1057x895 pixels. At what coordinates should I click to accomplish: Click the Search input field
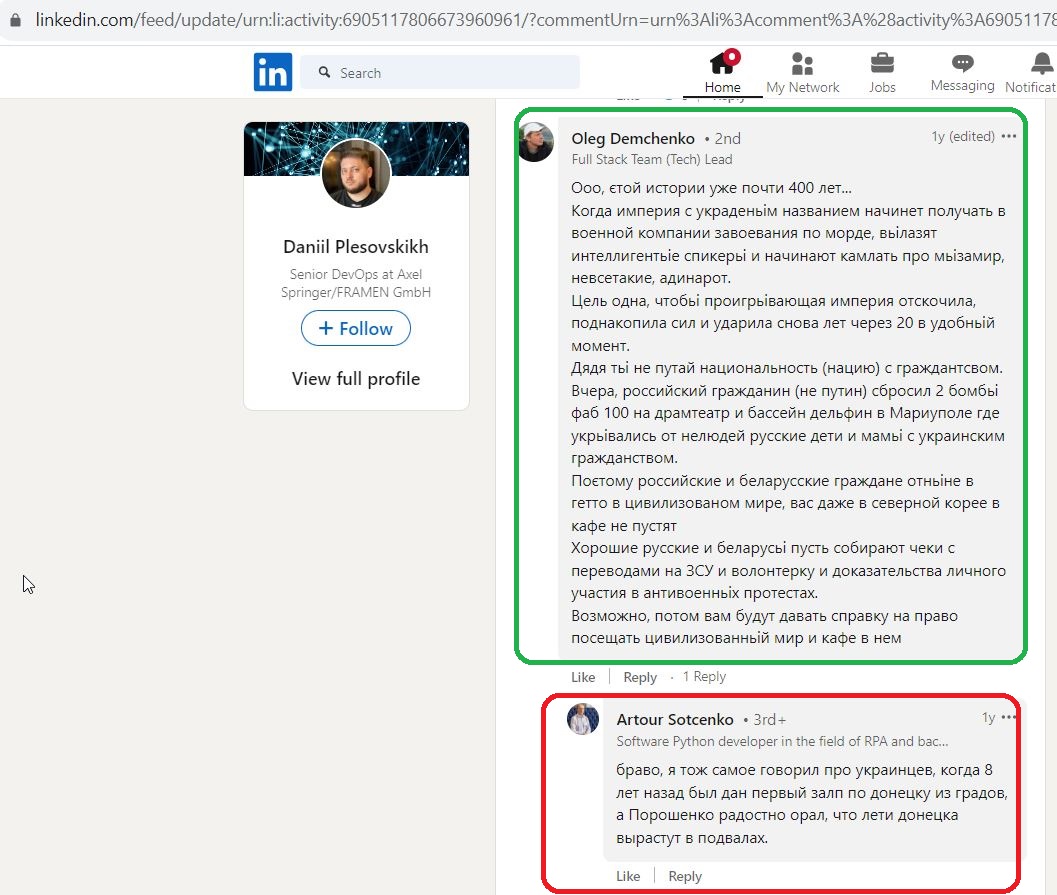tap(440, 72)
